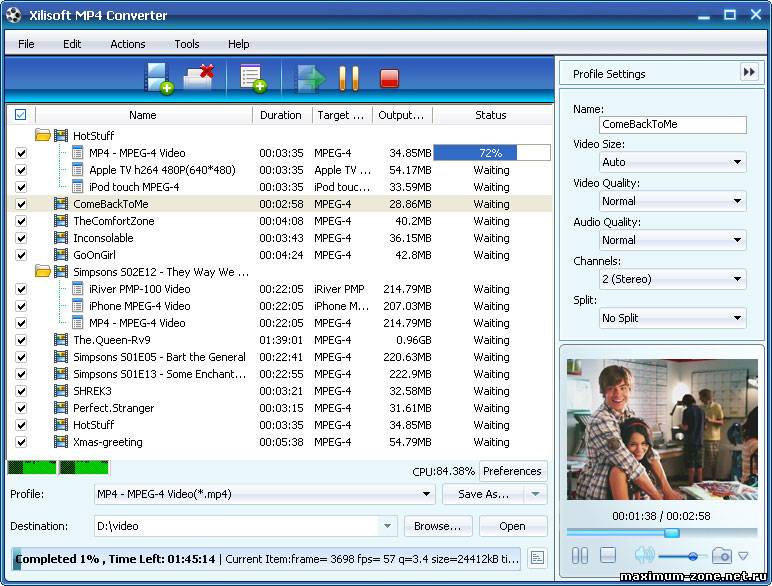Viewport: 772px width, 586px height.
Task: Click the Status column header
Action: [491, 115]
